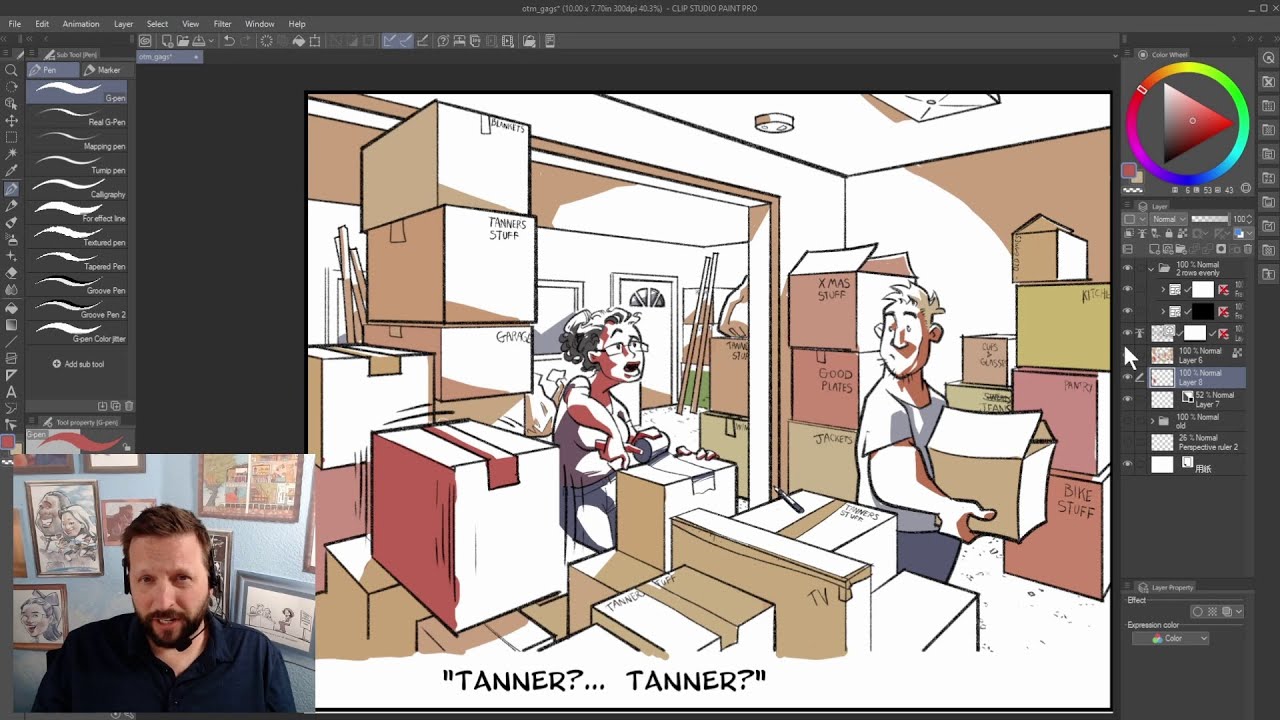Click the Undo arrow icon
This screenshot has height=720, width=1280.
click(229, 41)
